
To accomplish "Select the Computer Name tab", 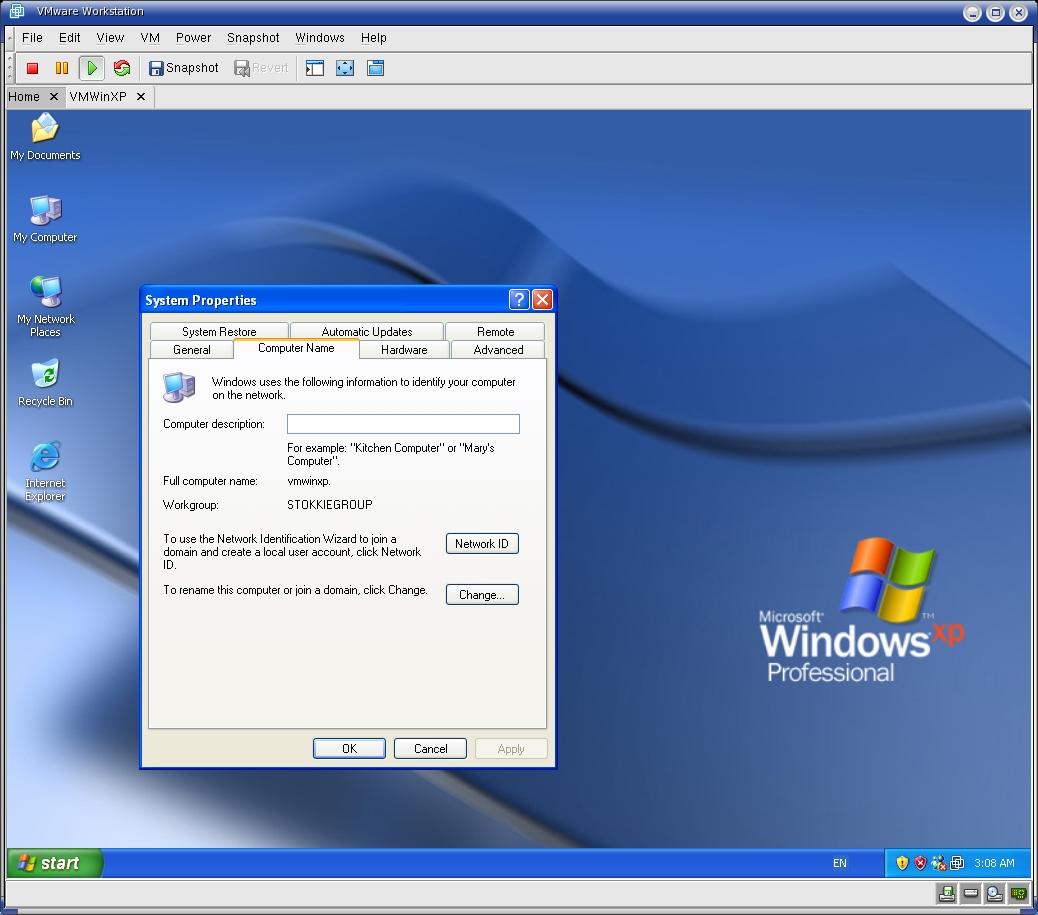I will 296,348.
